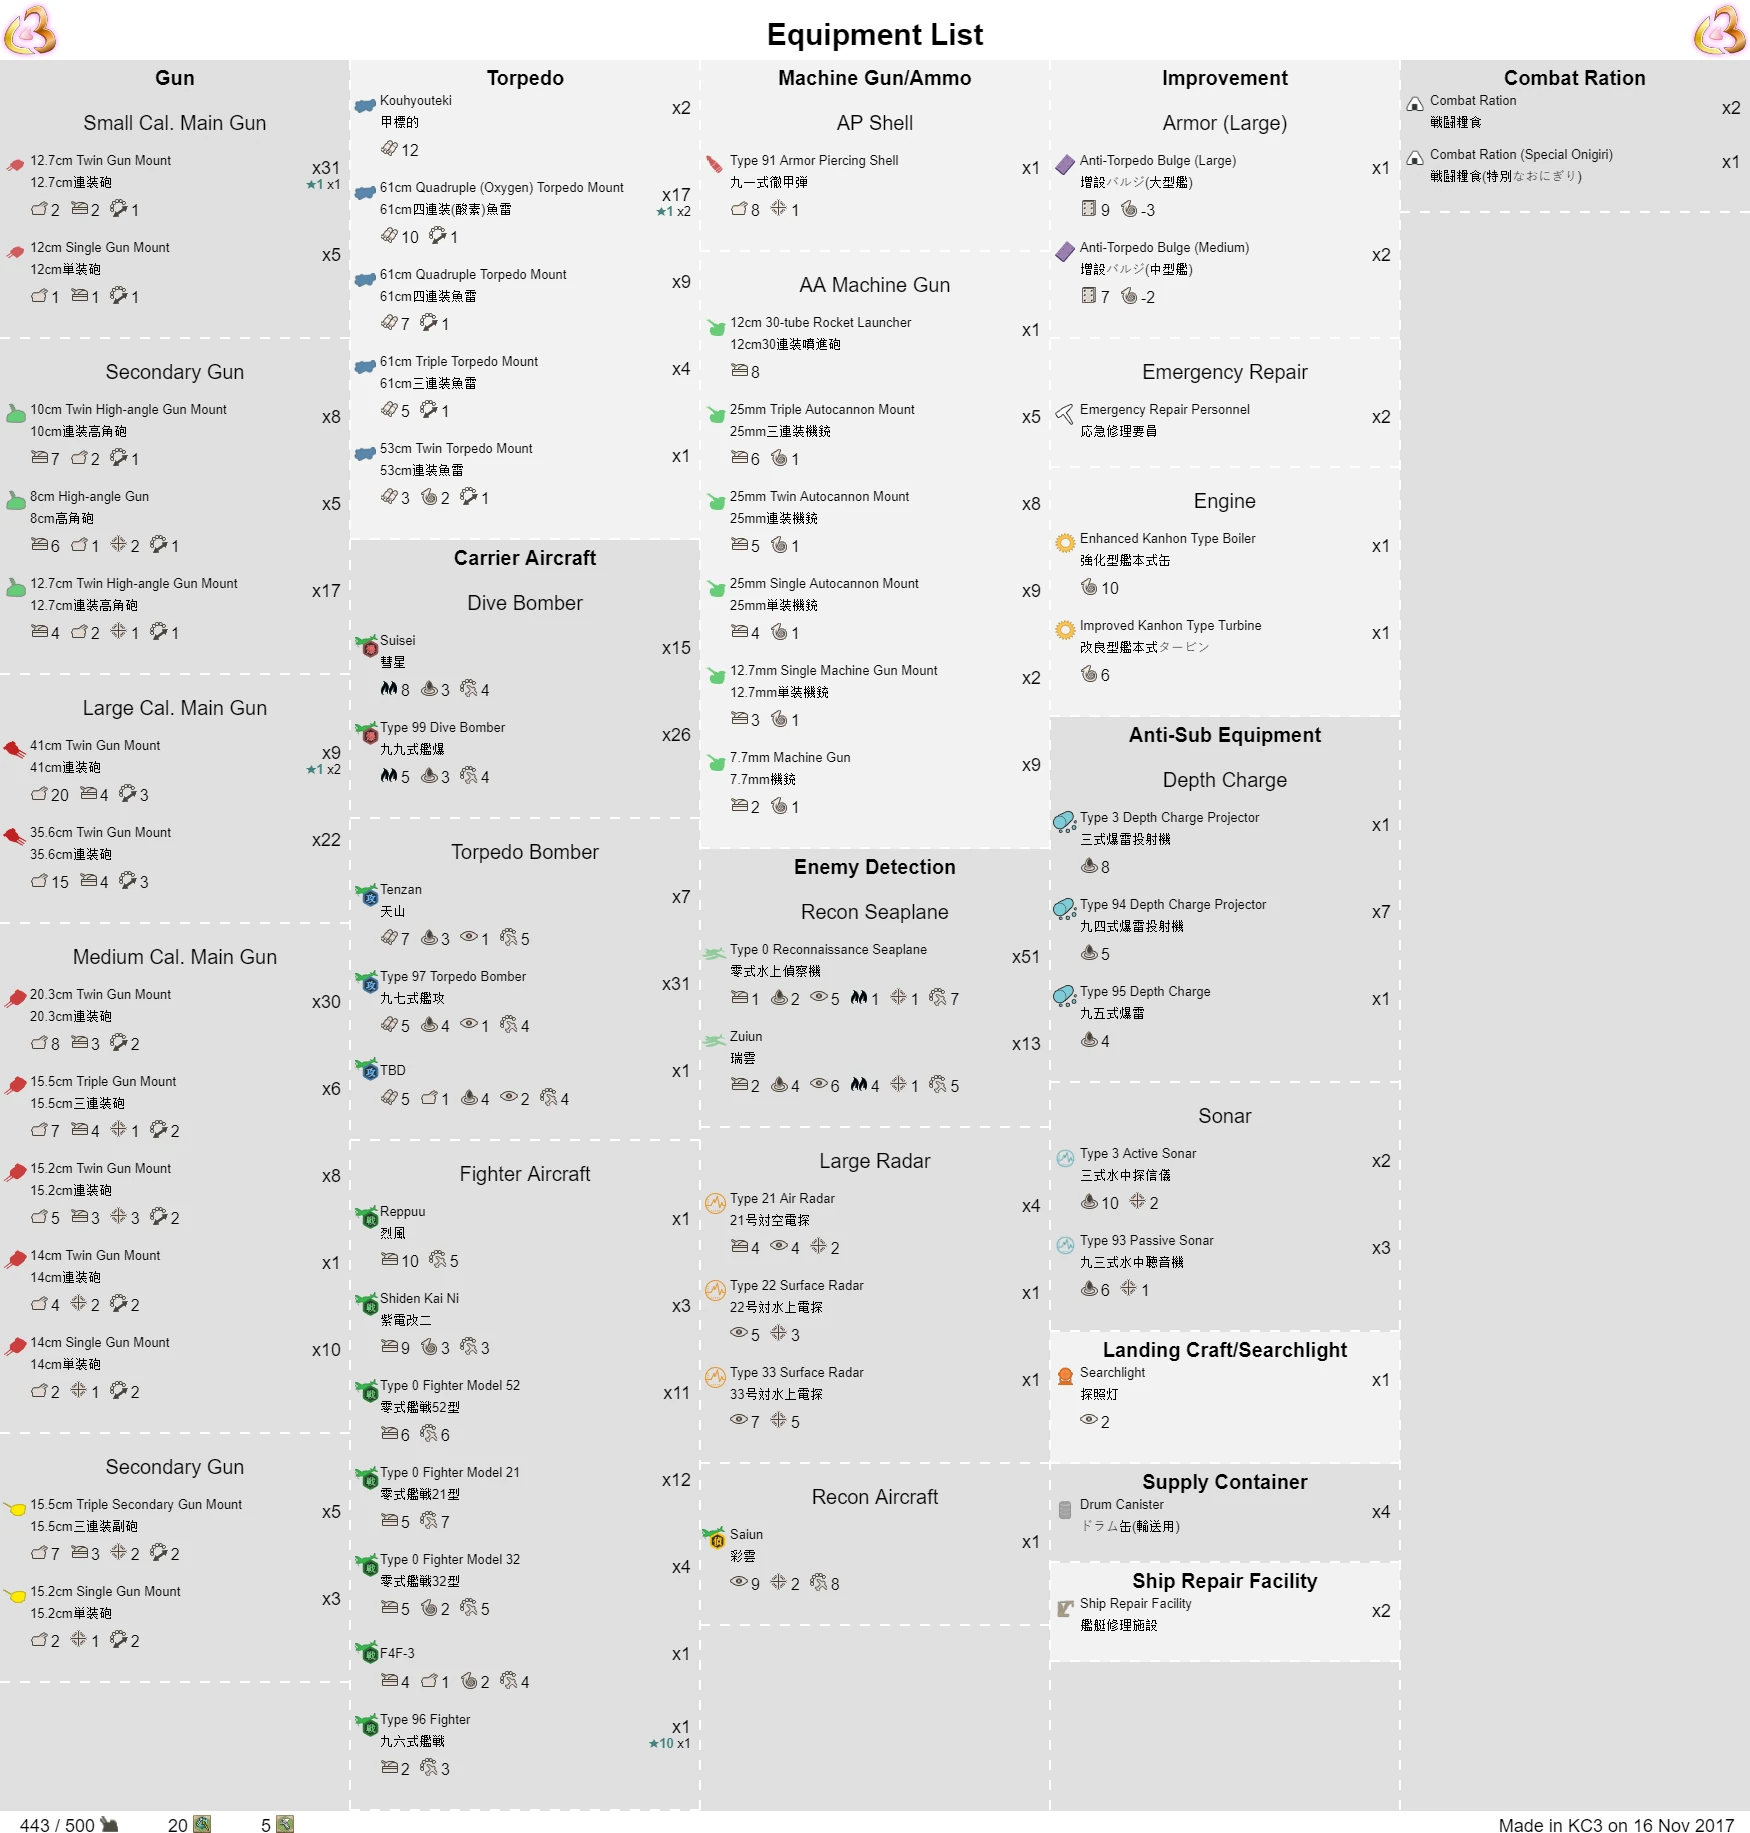Click the Type 21 Air Radar icon
Screen dimensions: 1750x1833
coord(715,1203)
